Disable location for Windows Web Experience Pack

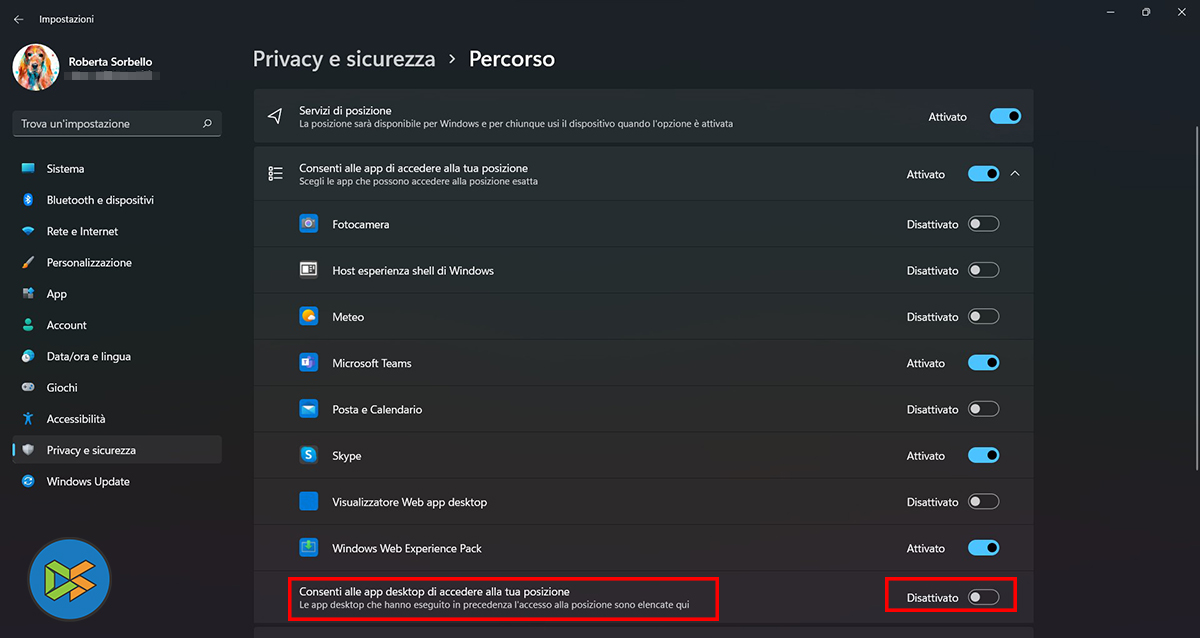click(x=984, y=548)
